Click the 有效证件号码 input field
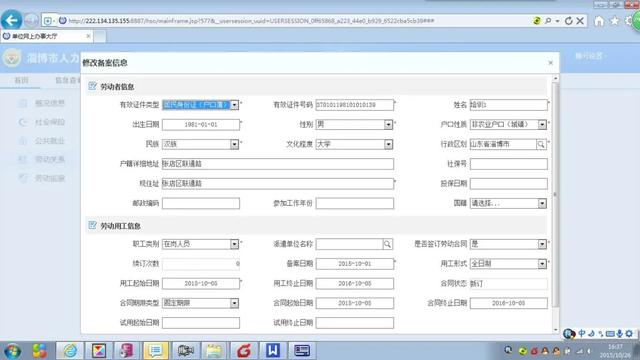 [x=355, y=105]
